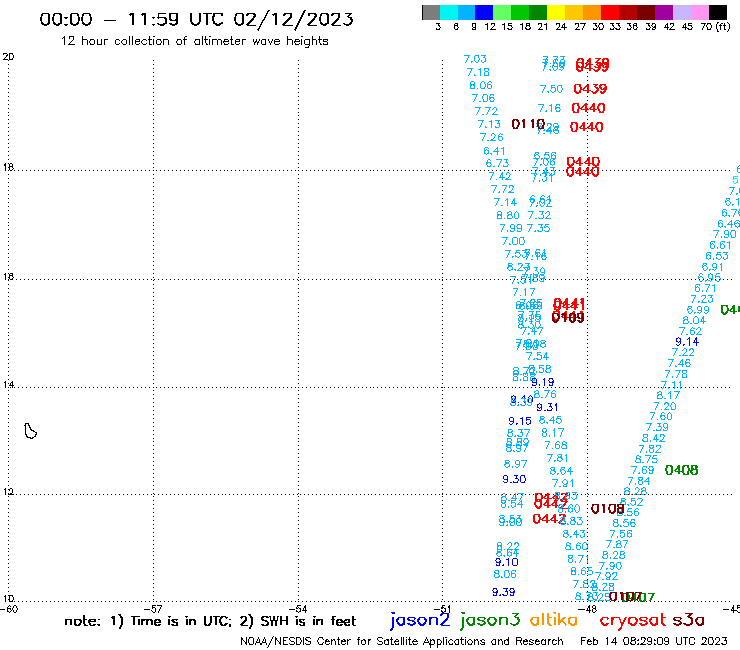This screenshot has height=650, width=740.
Task: Click the NOAA/NESDIS Center credit line
Action: [x=402, y=641]
